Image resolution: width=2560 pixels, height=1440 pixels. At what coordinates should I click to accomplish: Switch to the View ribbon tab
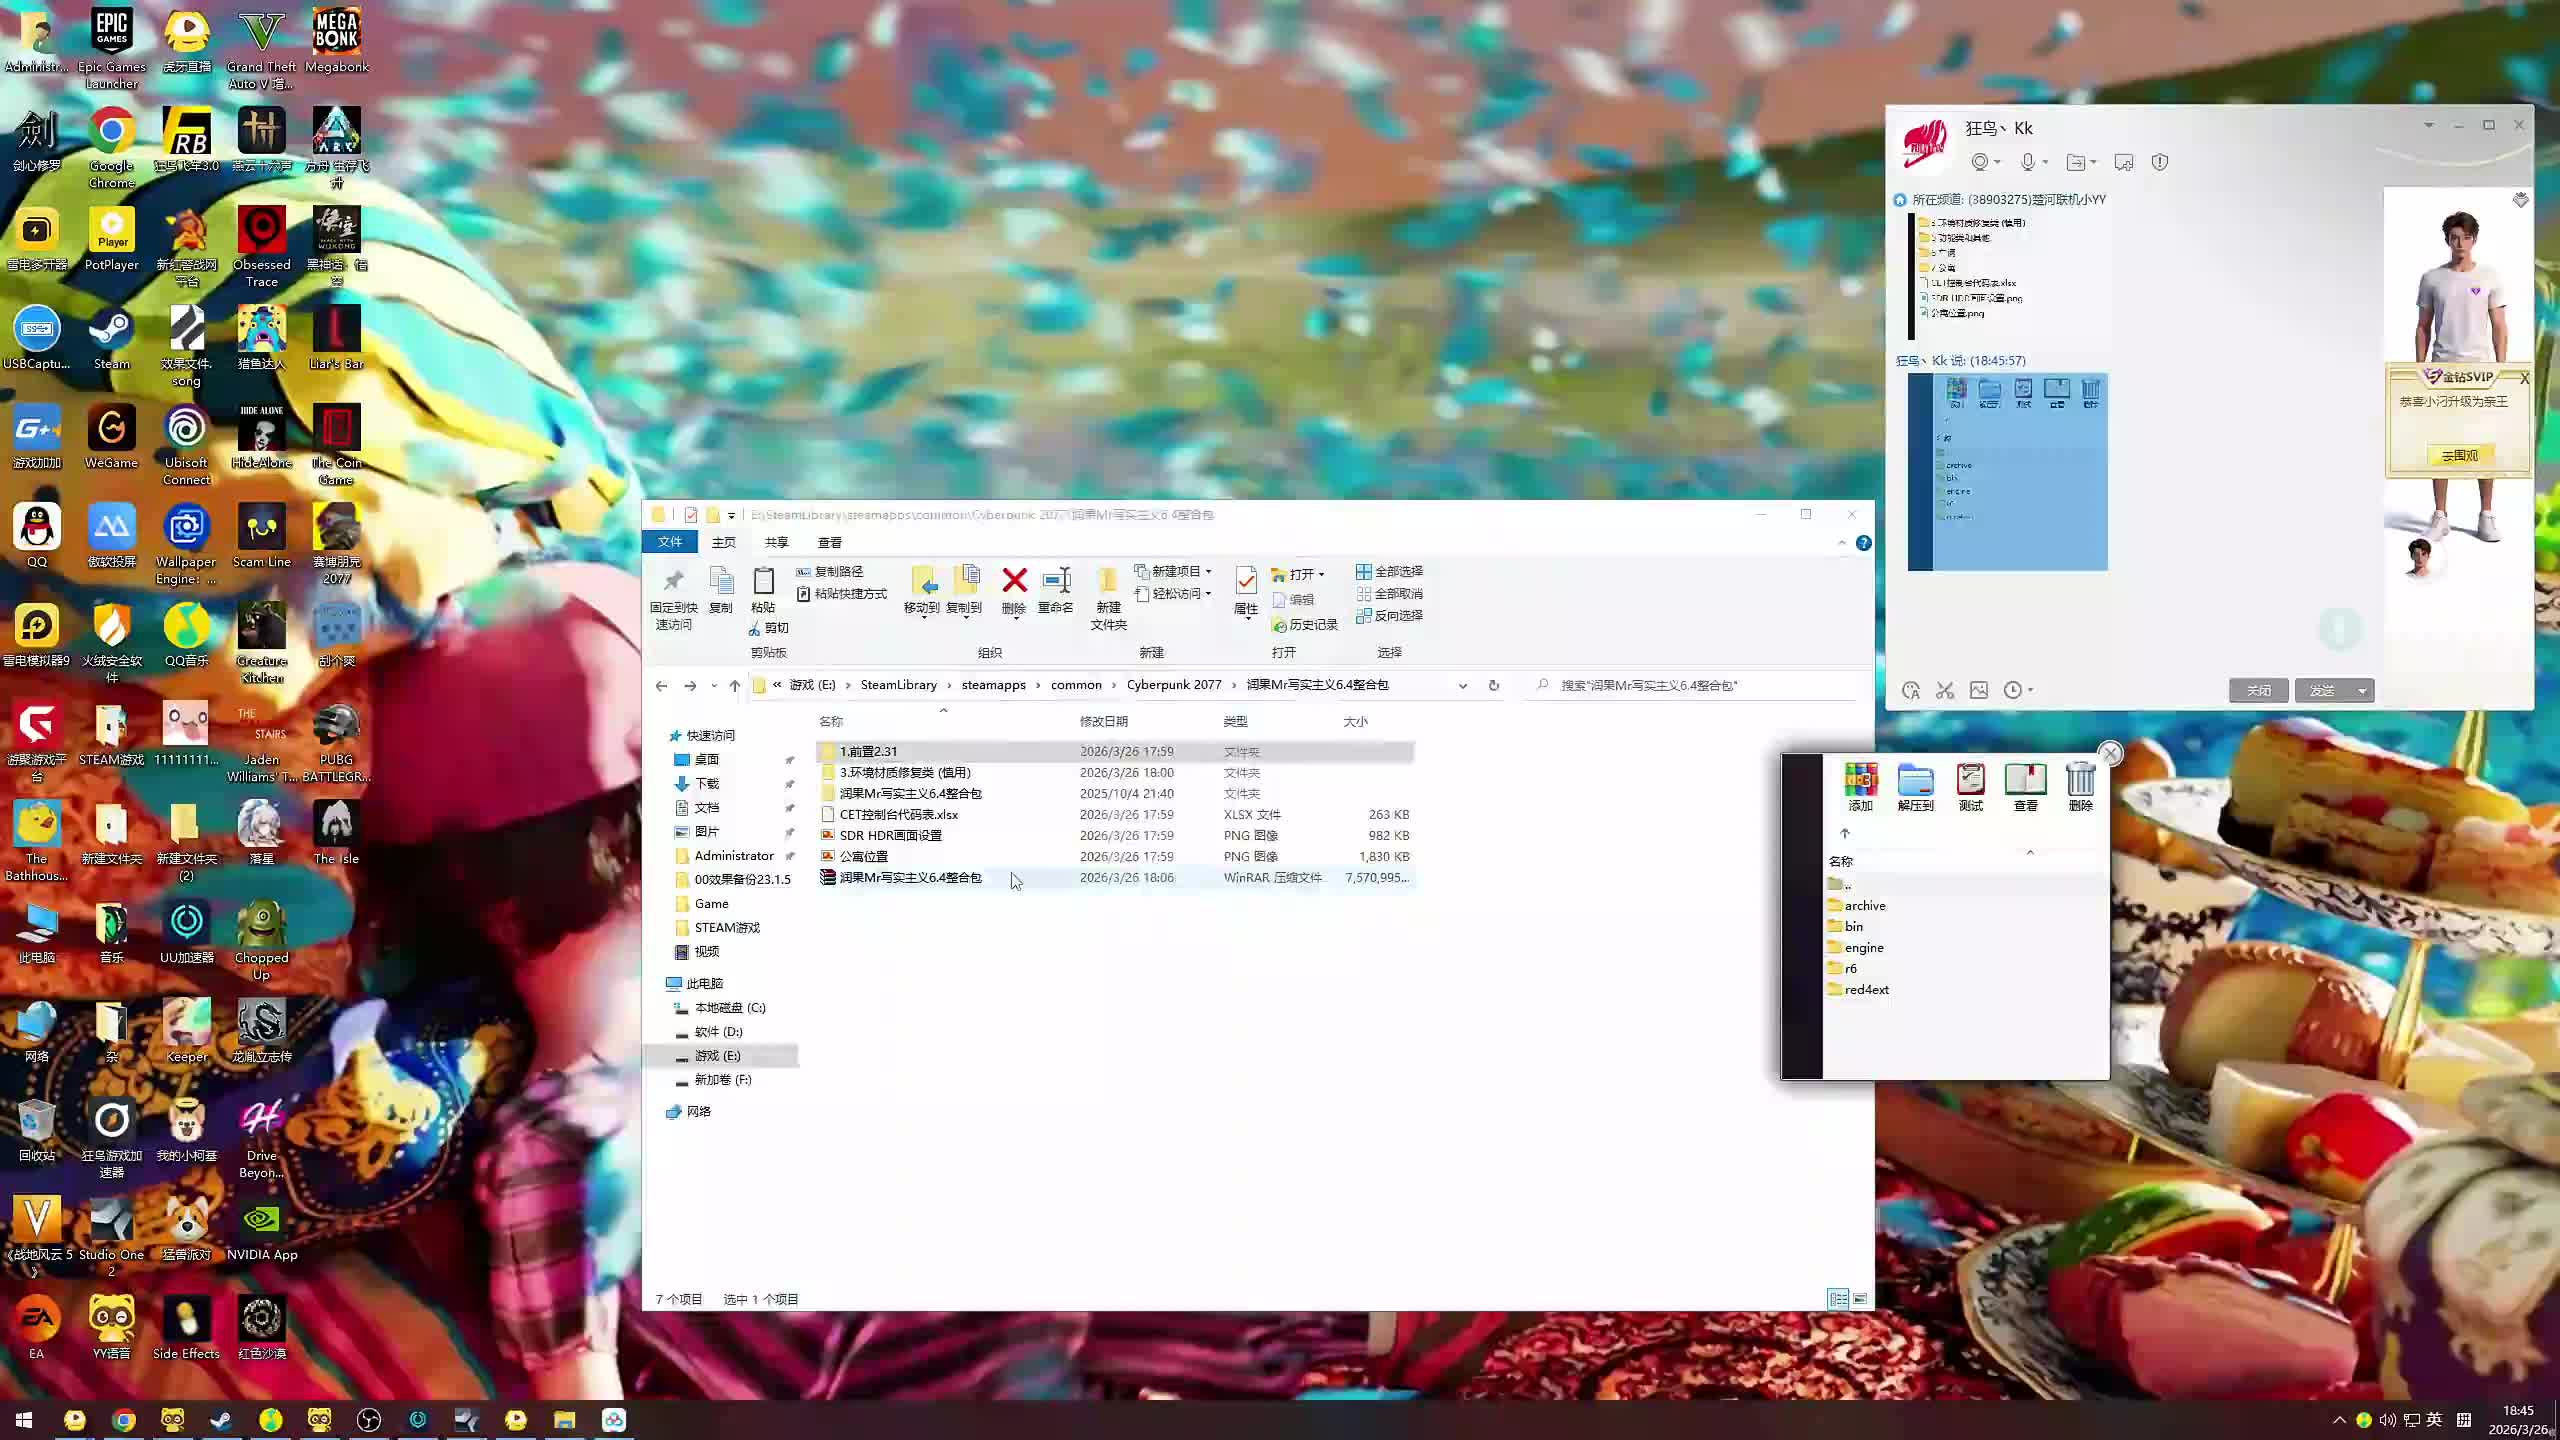(829, 542)
